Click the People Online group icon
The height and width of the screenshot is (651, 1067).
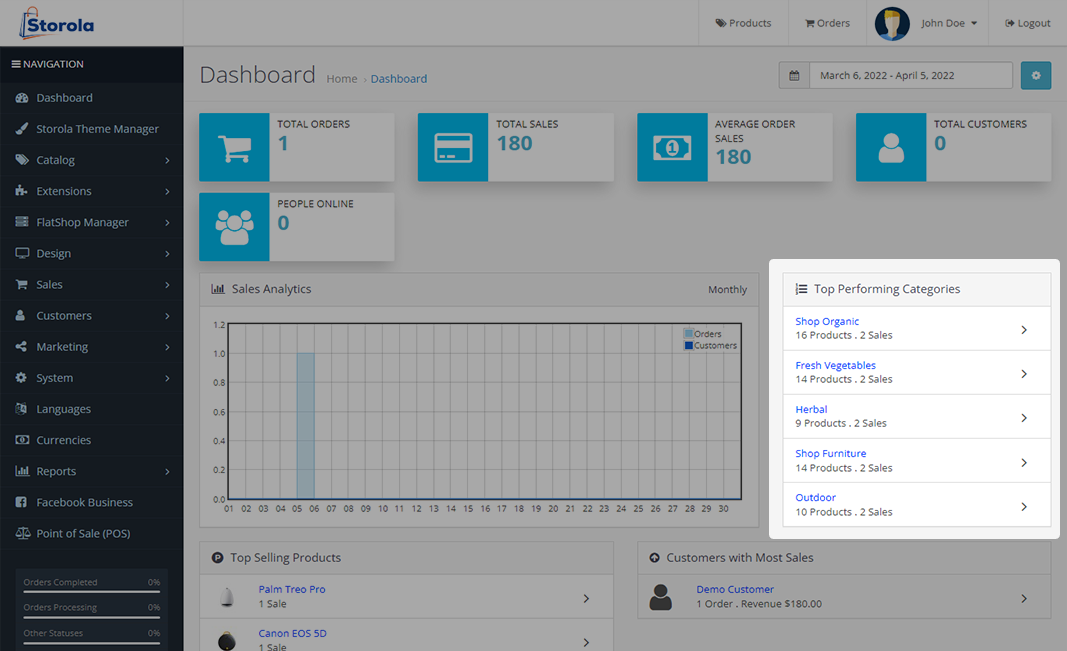pos(234,227)
